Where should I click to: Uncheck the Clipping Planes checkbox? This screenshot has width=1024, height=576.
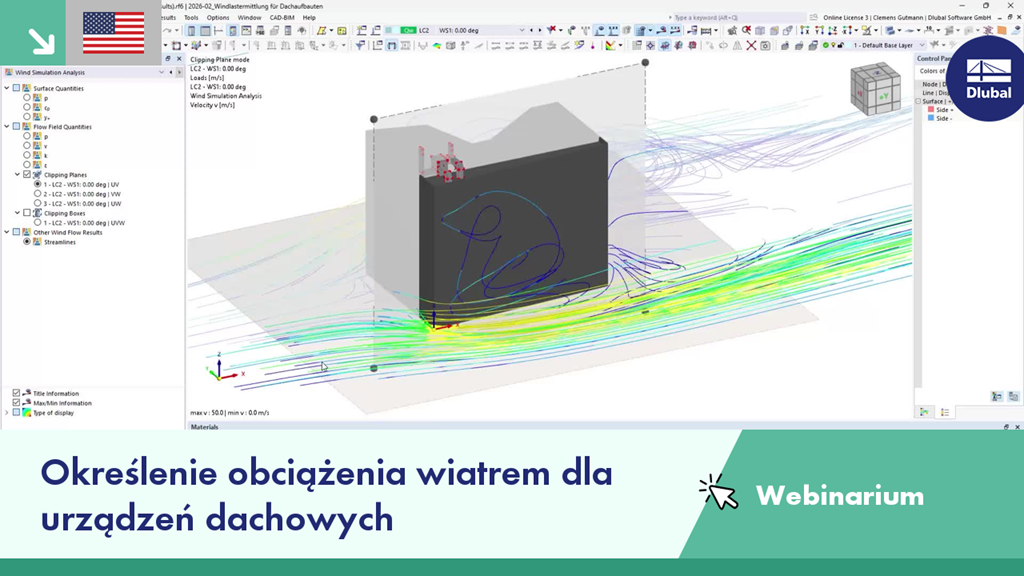(27, 174)
